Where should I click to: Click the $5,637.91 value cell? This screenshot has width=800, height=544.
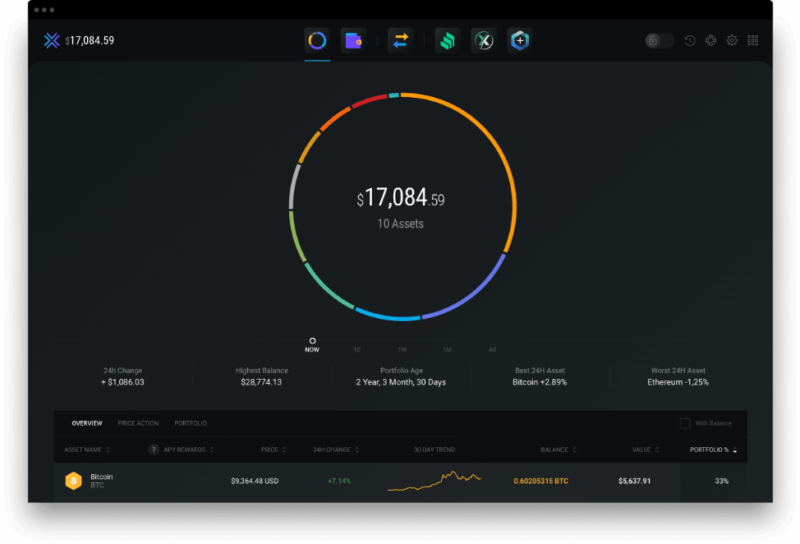pos(634,481)
